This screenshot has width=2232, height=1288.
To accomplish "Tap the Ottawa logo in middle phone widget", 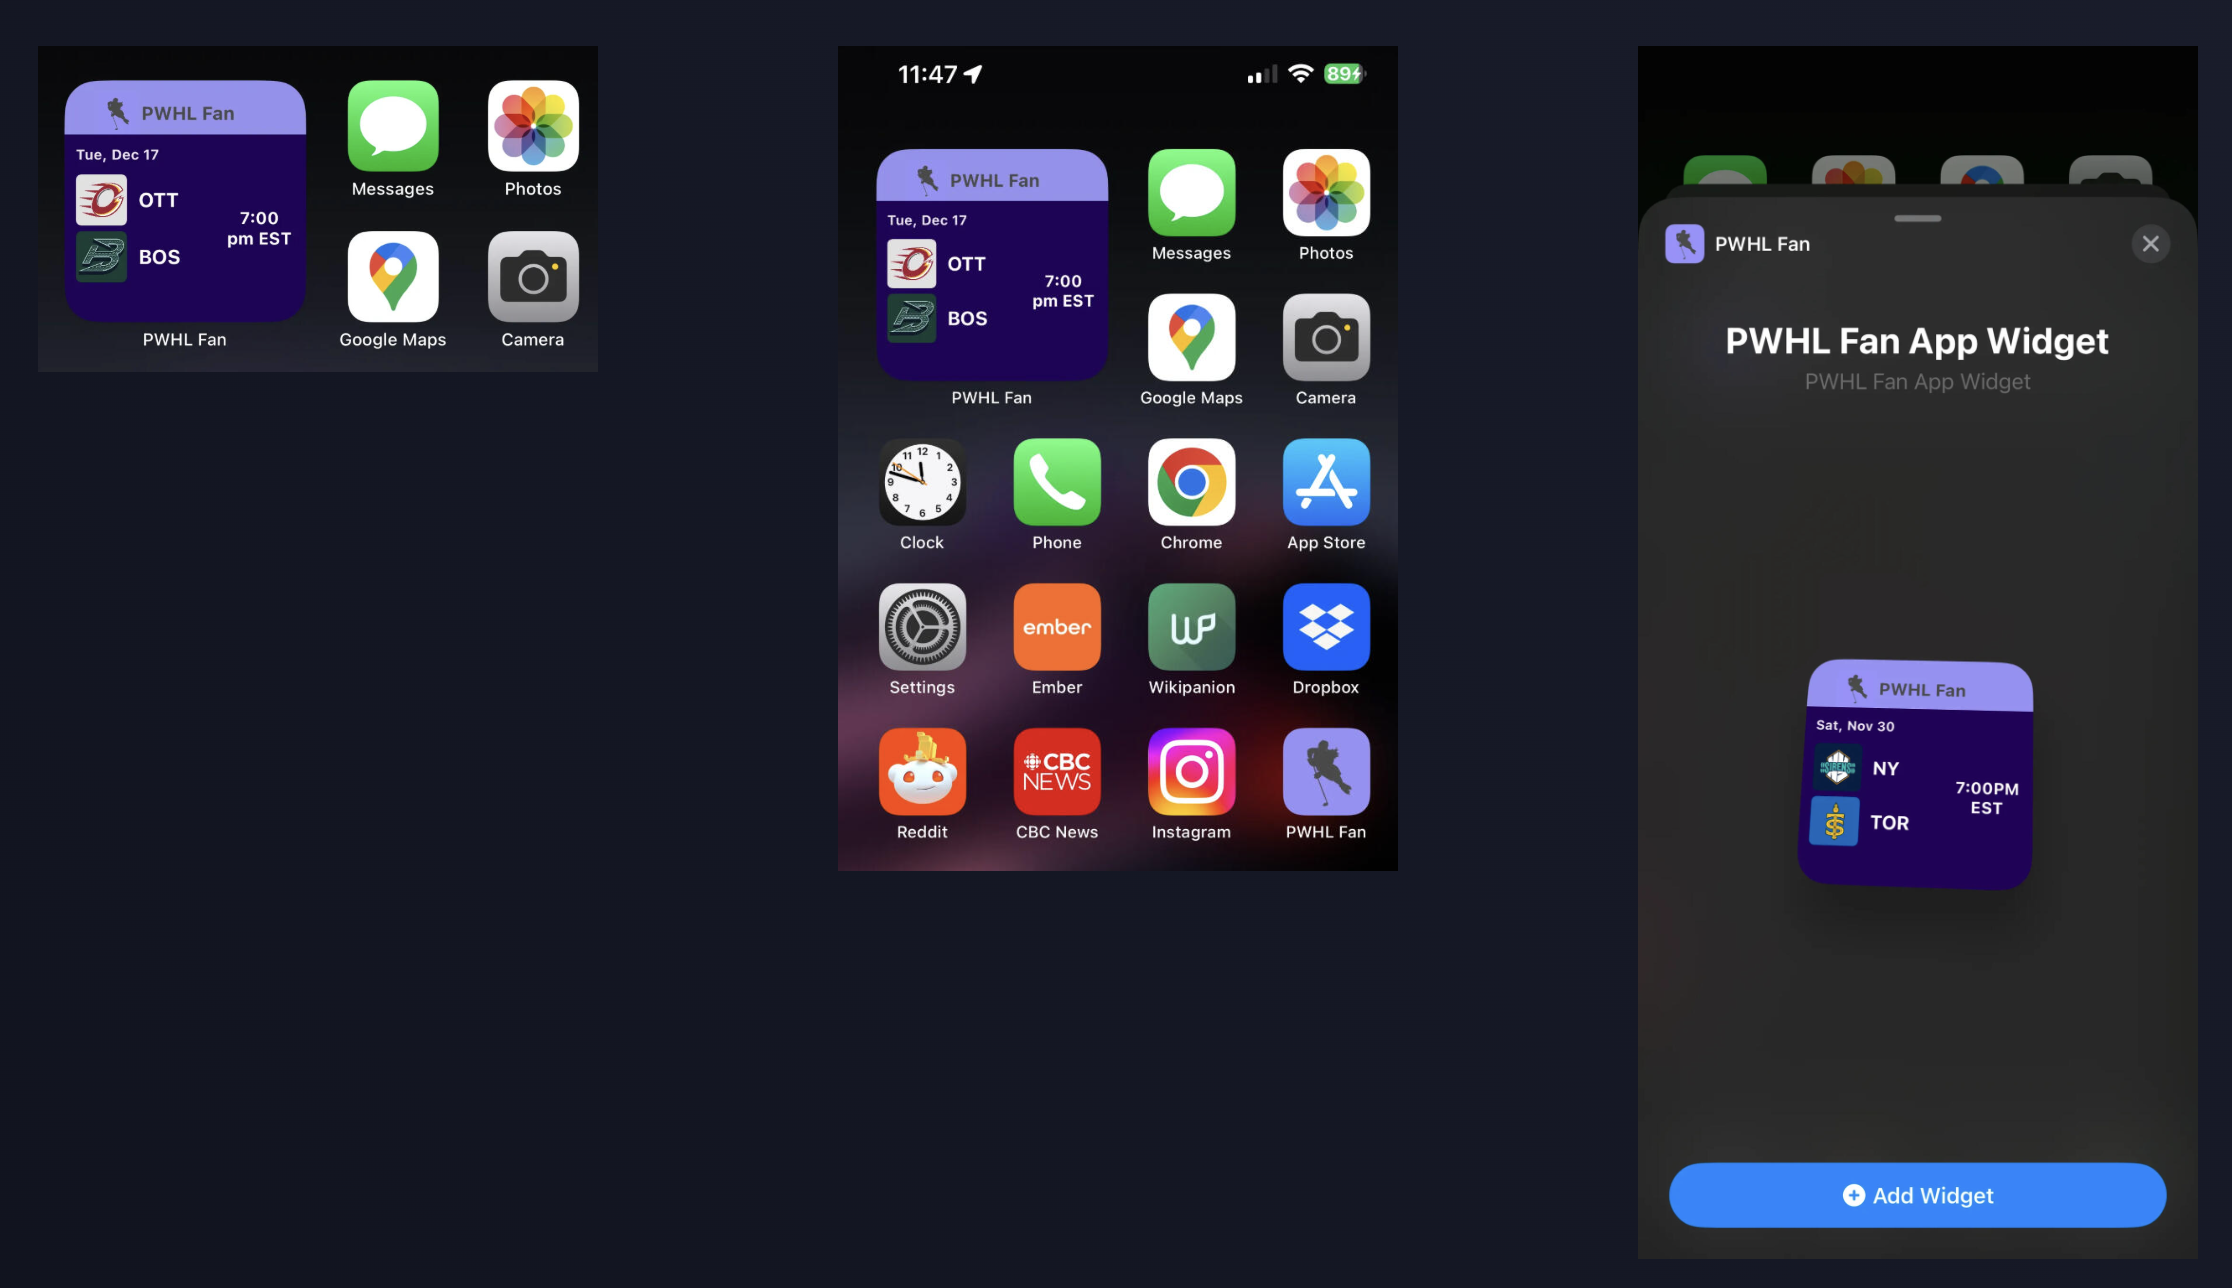I will [x=912, y=264].
